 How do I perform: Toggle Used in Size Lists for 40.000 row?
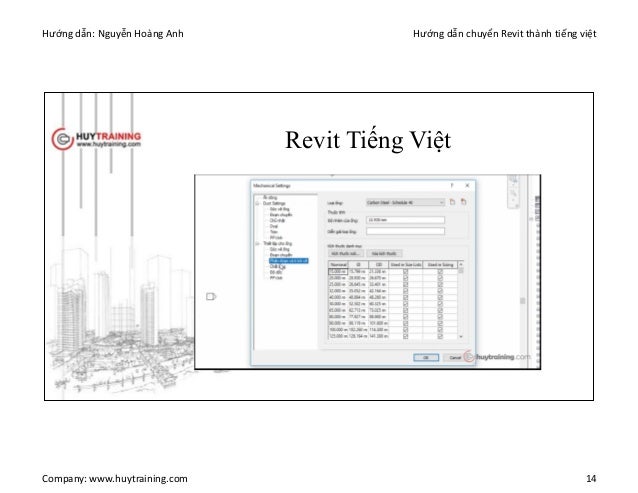click(x=405, y=297)
